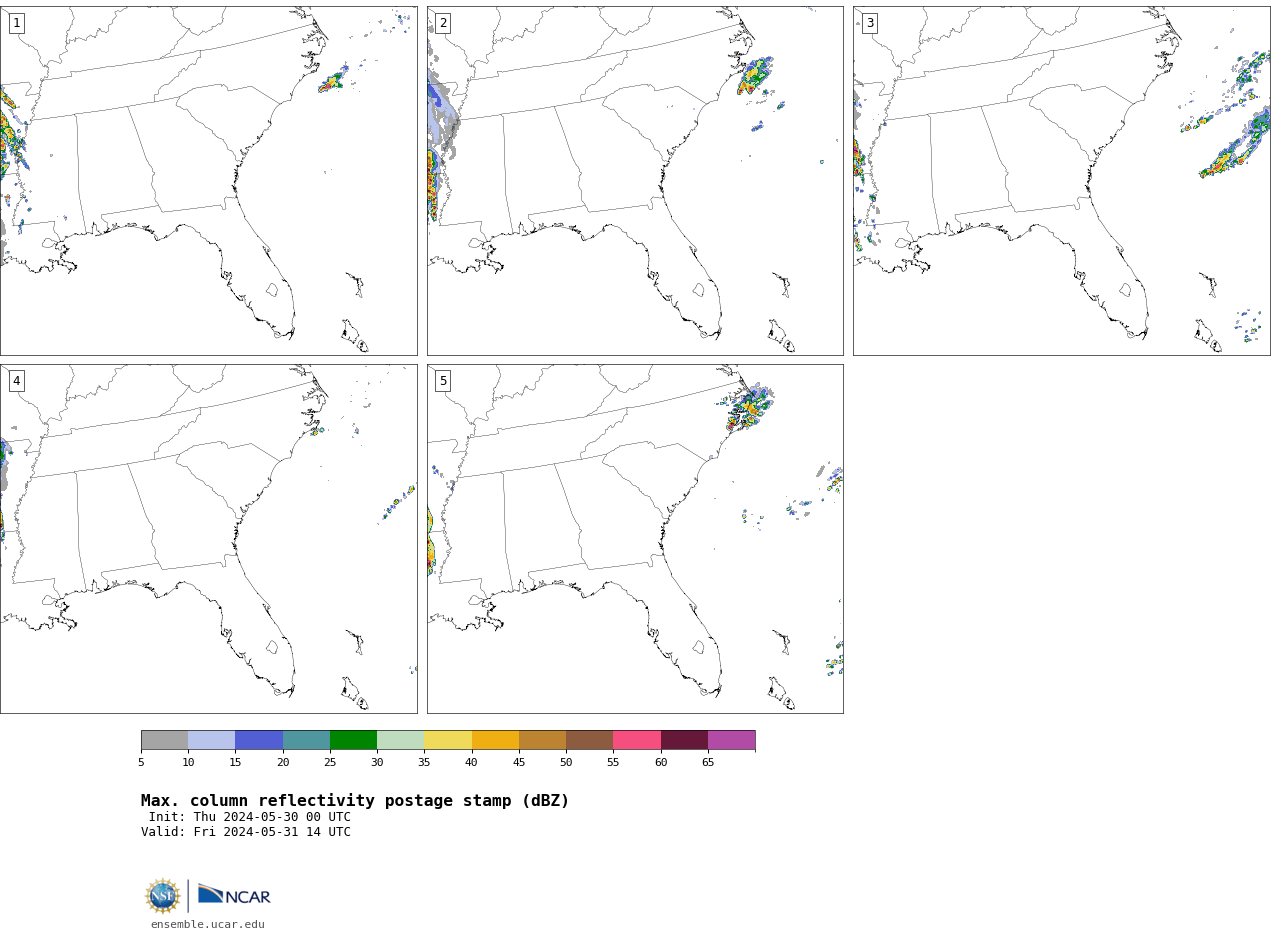Click the dark brown 50-55 dBZ swatch

589,740
